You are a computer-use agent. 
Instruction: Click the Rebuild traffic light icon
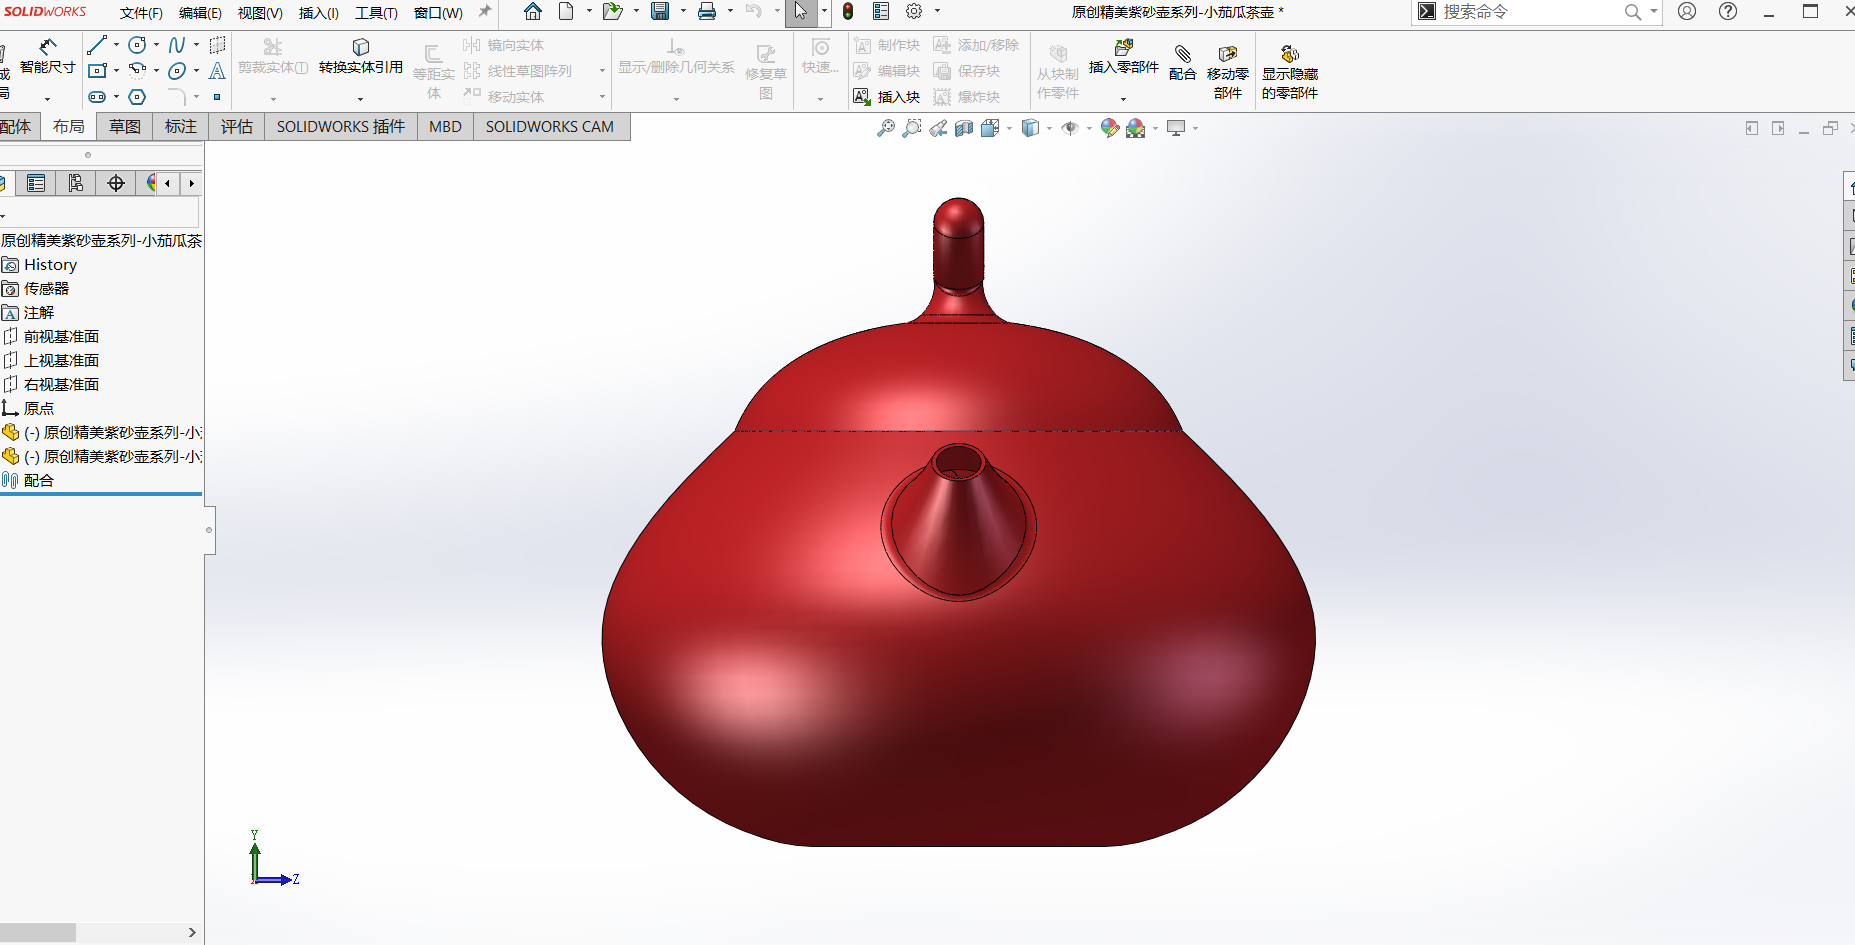[848, 12]
